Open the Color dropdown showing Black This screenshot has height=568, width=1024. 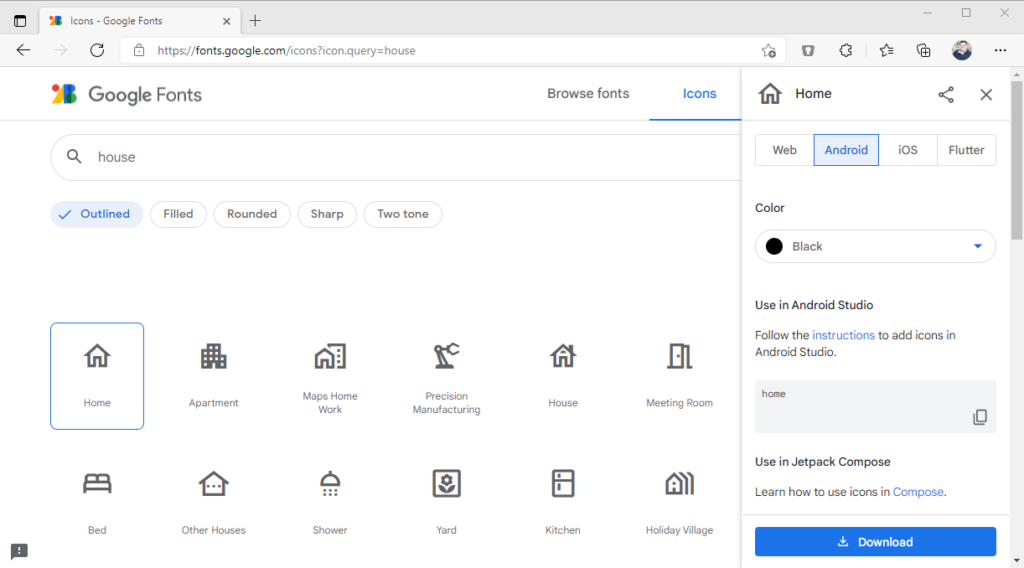[875, 246]
